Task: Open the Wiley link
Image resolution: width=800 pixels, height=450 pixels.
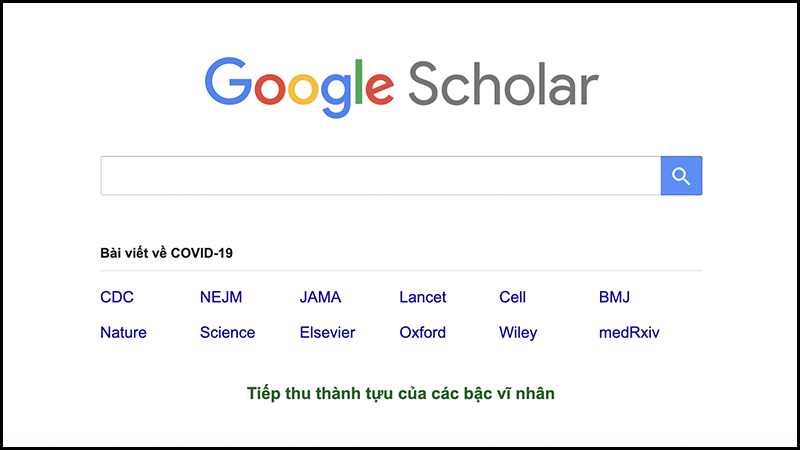Action: tap(518, 332)
